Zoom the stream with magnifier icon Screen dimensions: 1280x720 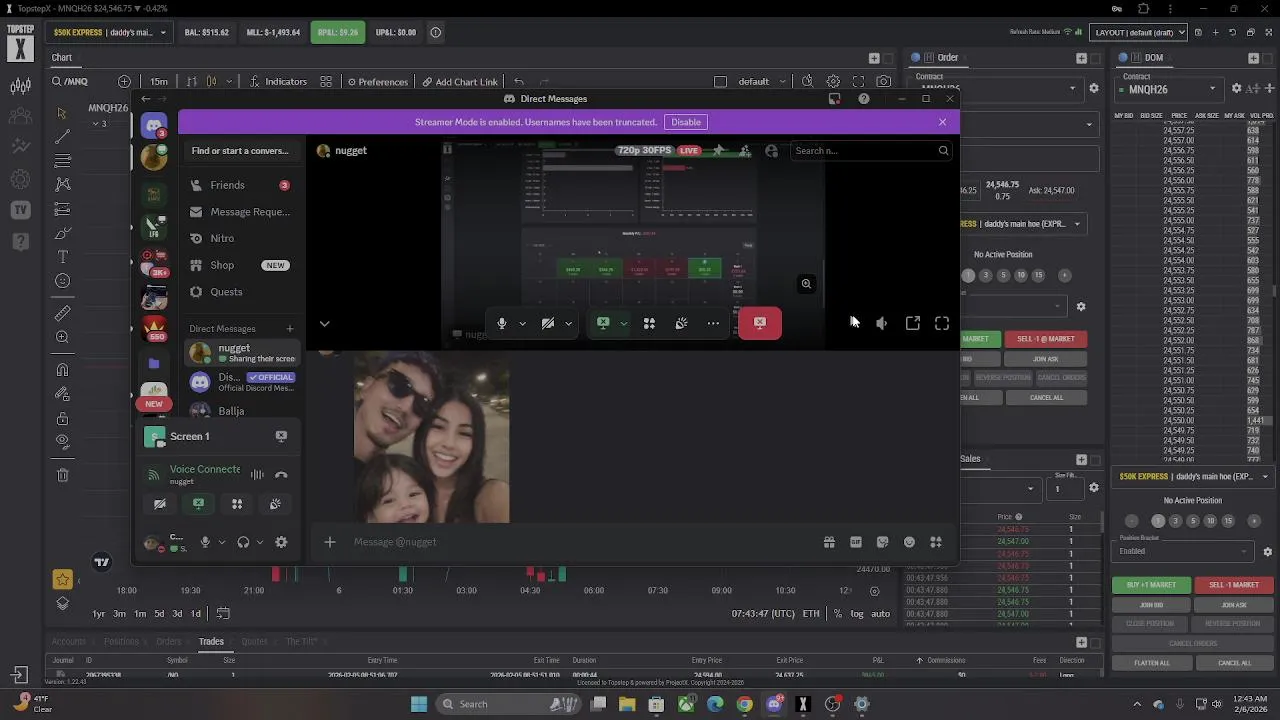[806, 284]
